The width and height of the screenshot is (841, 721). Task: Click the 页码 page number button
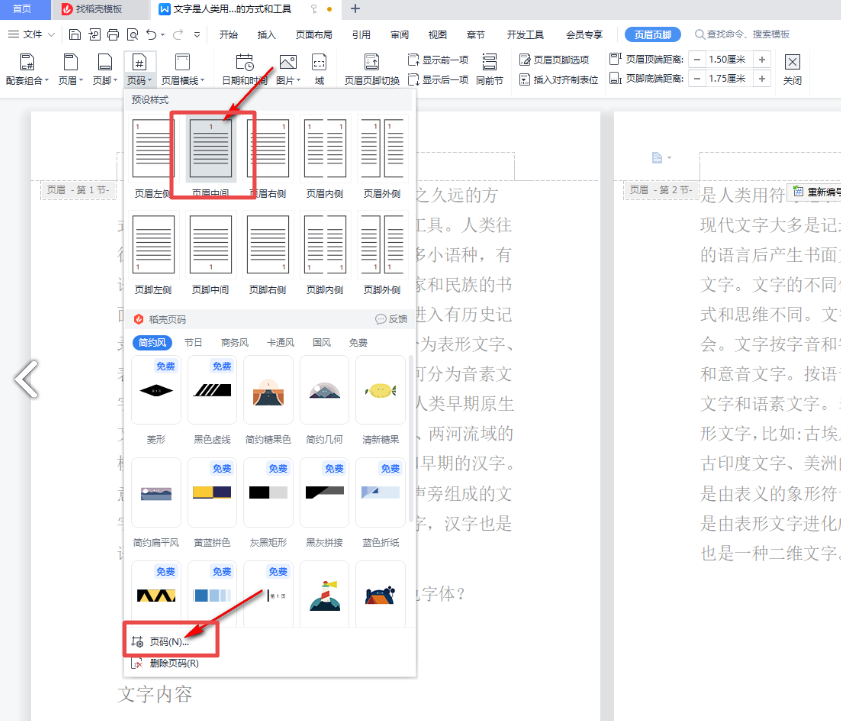[x=139, y=69]
